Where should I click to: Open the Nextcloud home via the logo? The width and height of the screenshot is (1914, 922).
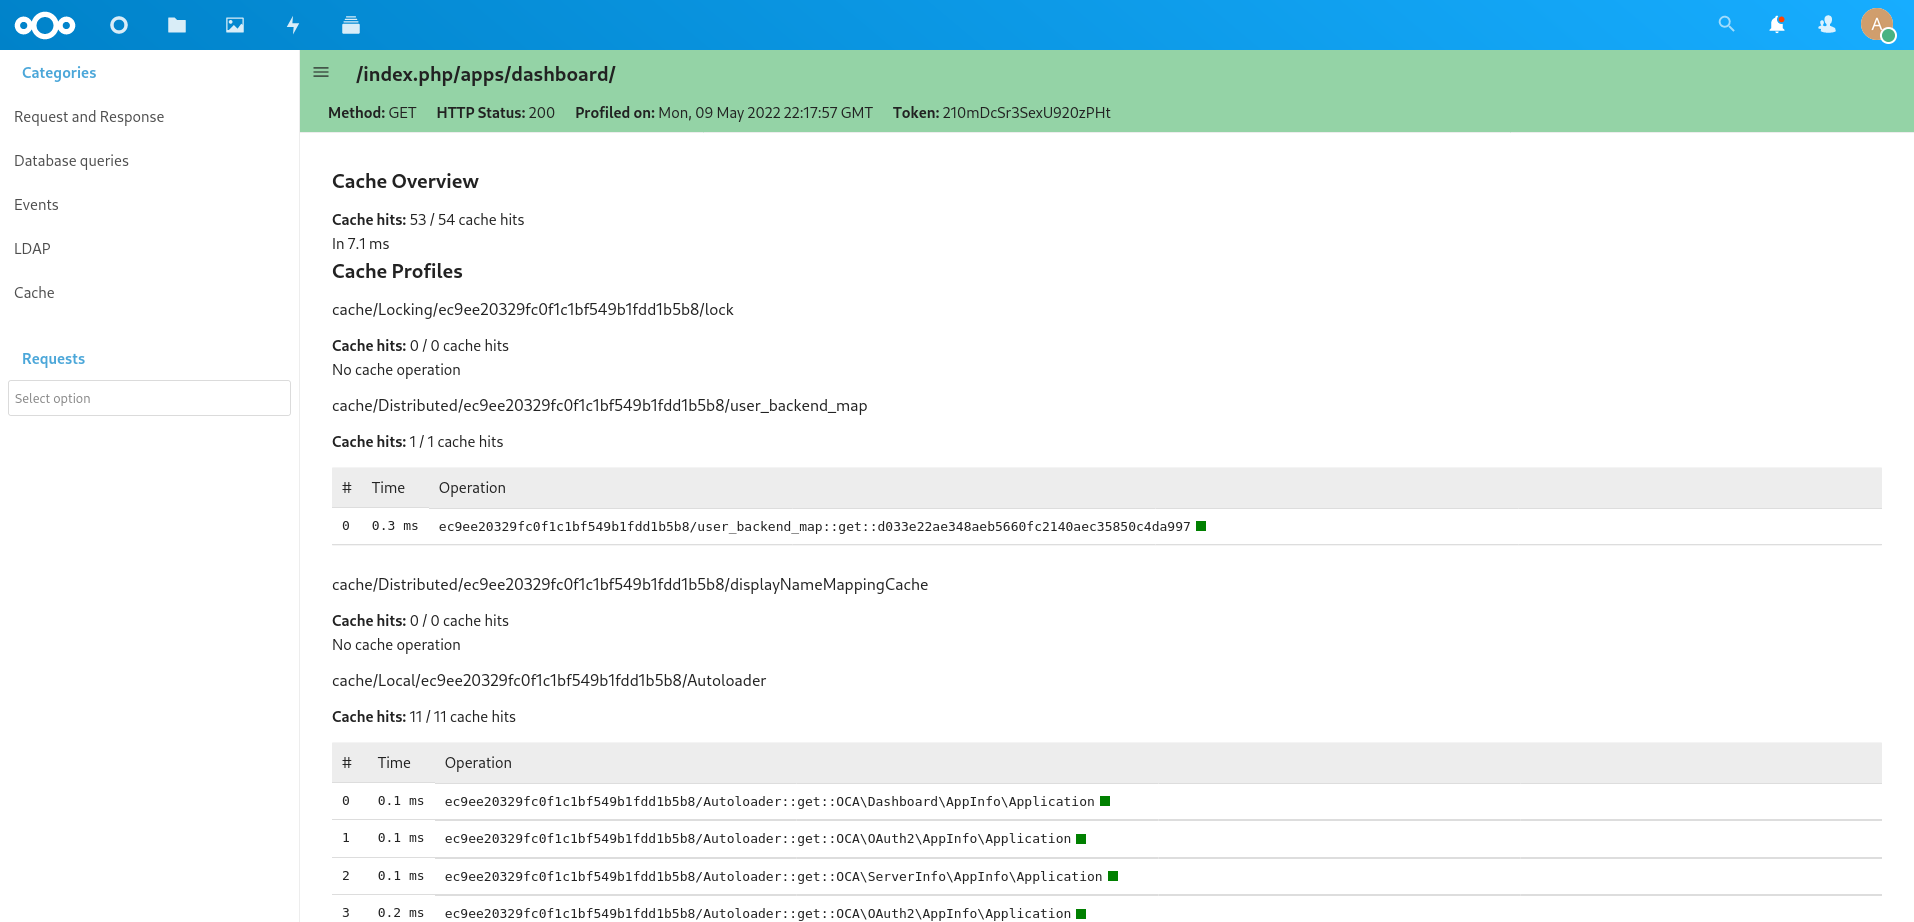click(44, 24)
